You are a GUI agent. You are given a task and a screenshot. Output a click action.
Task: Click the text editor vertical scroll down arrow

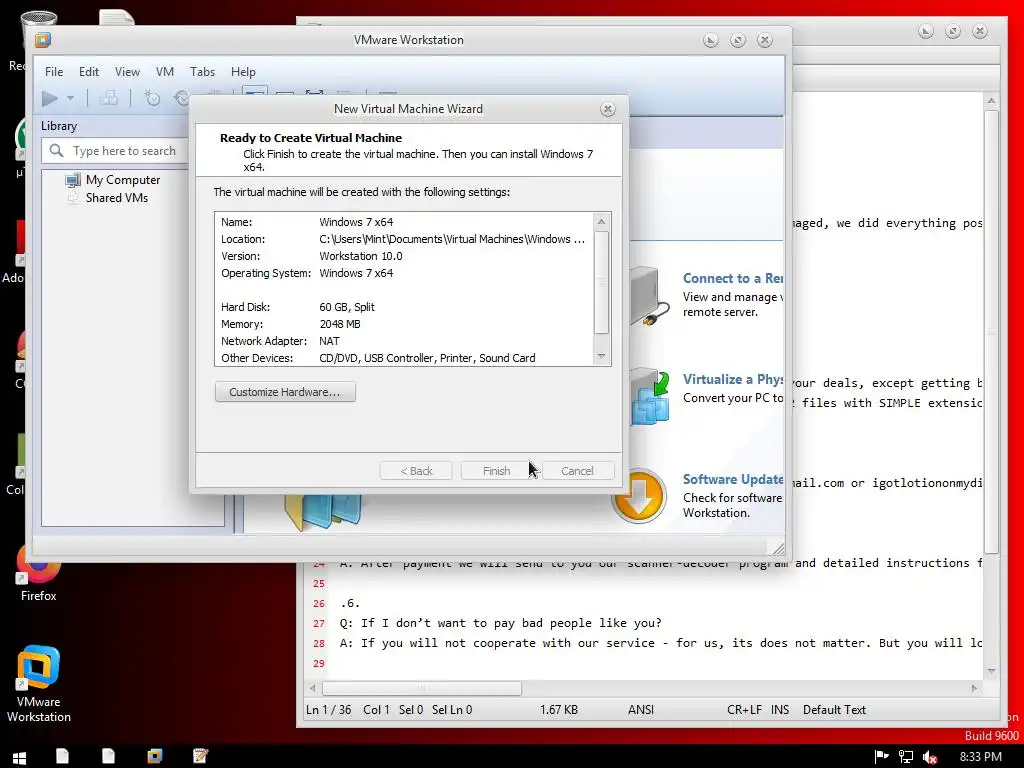click(991, 671)
